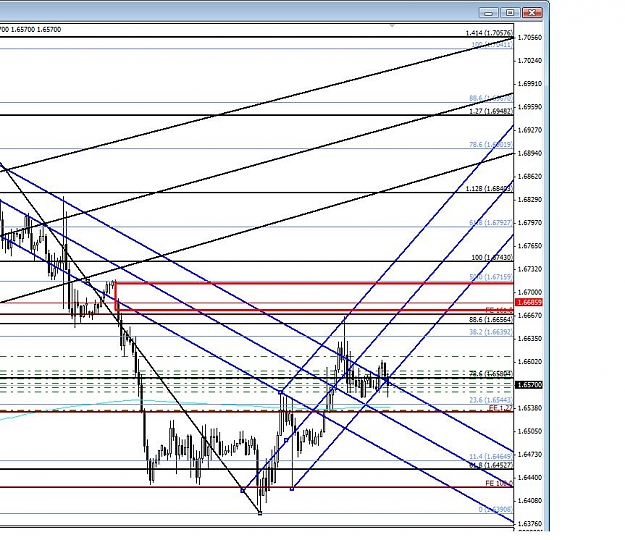The width and height of the screenshot is (625, 540).
Task: Click the 1.65050 price scale value
Action: (530, 431)
